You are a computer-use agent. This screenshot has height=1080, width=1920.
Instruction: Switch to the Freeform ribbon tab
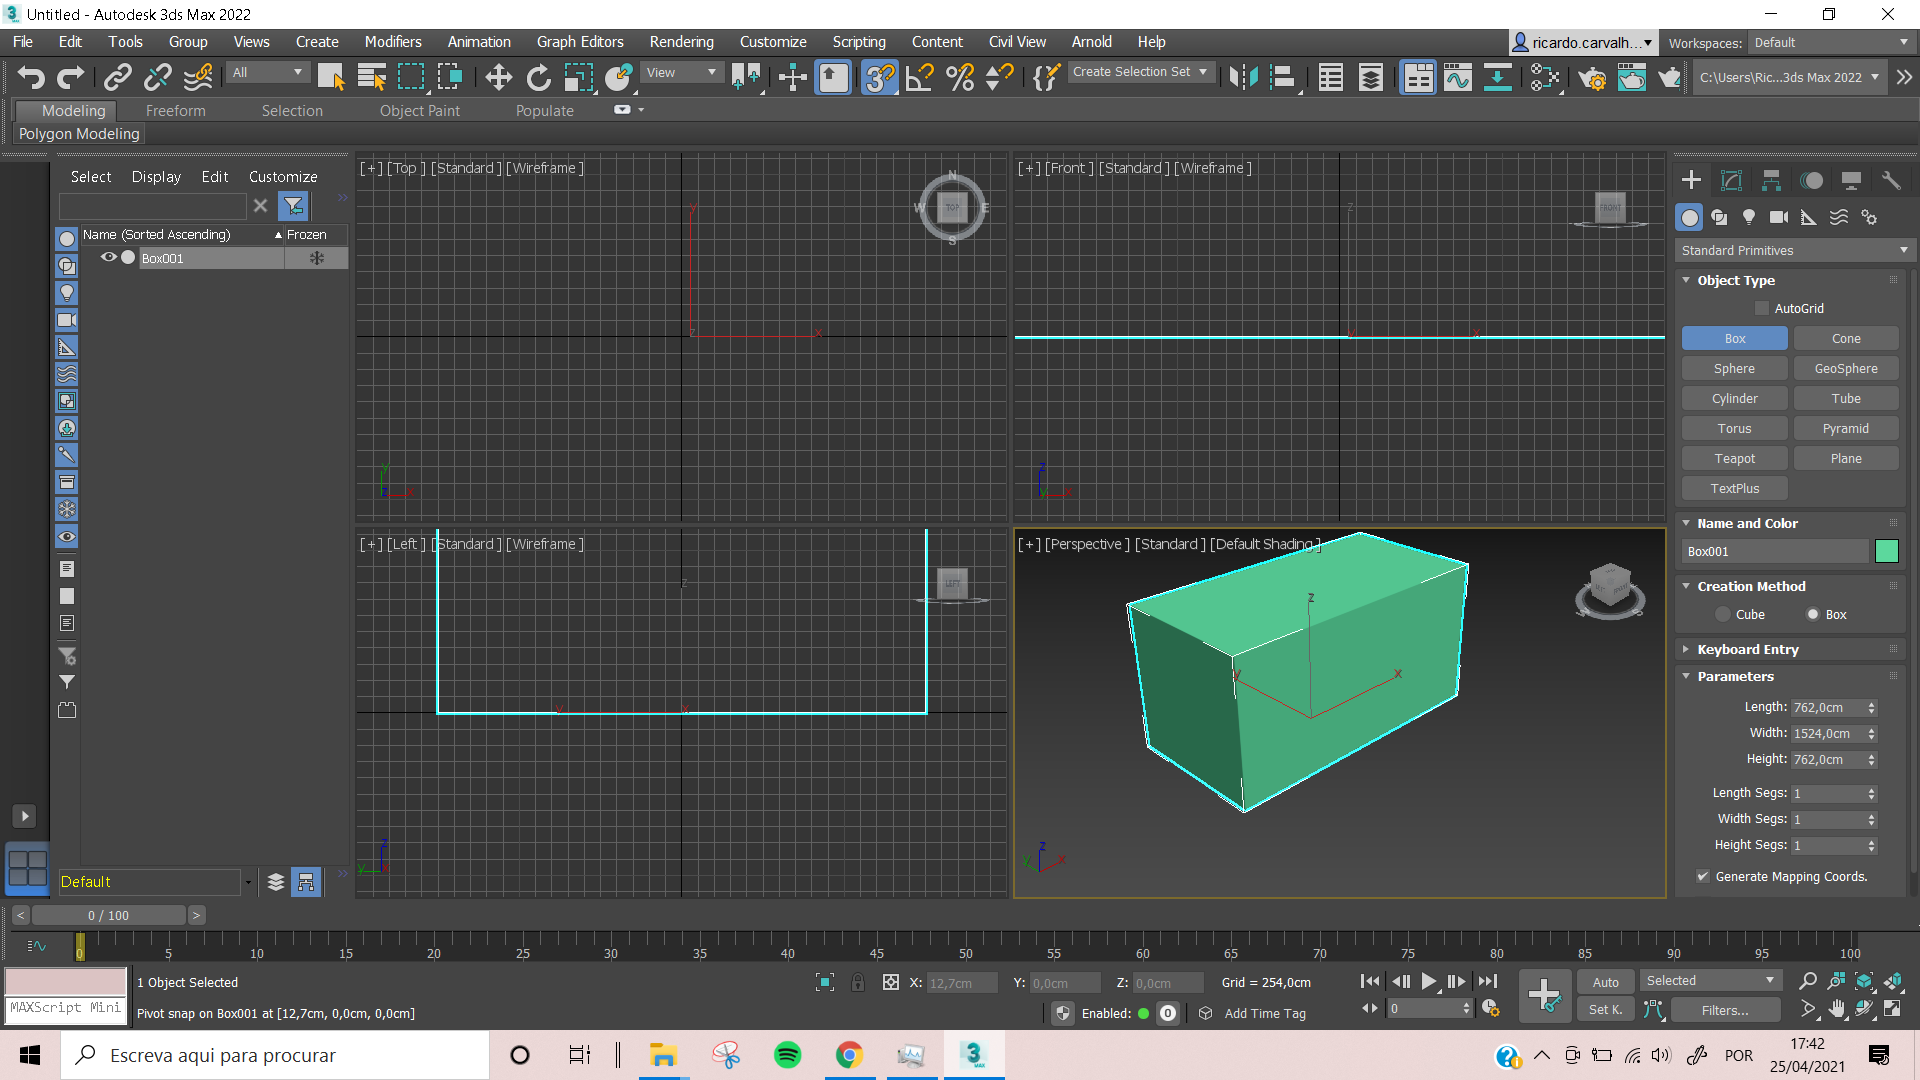click(175, 111)
